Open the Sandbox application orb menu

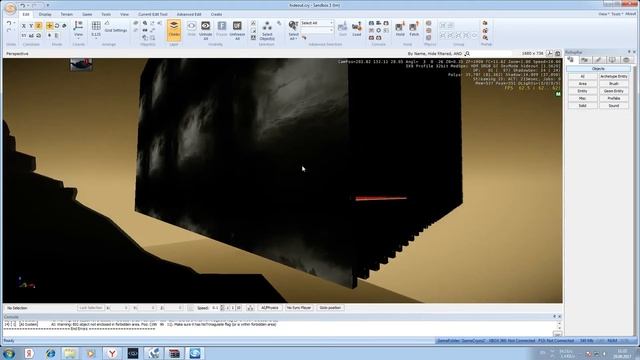pos(10,8)
